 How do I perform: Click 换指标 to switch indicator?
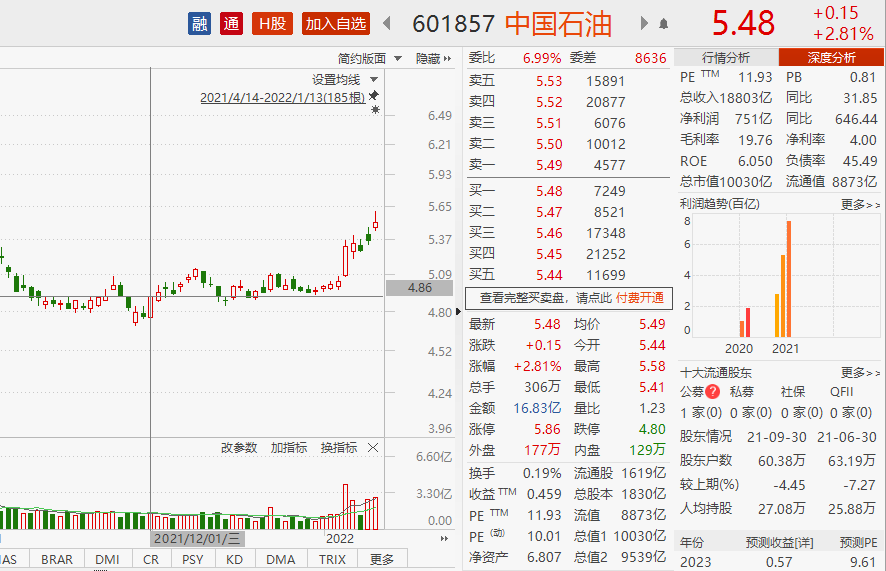click(x=339, y=448)
